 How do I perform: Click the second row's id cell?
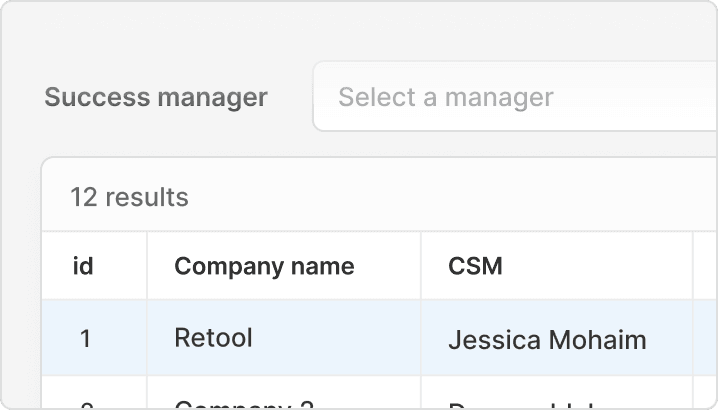pos(85,402)
